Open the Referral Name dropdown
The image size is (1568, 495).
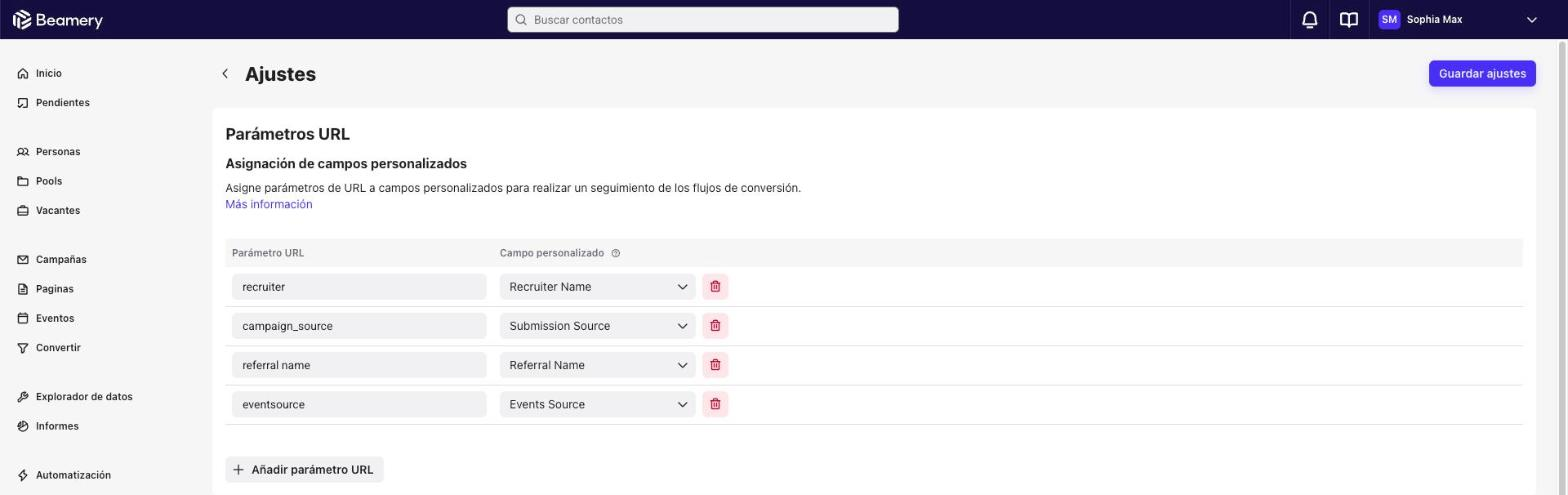coord(597,365)
